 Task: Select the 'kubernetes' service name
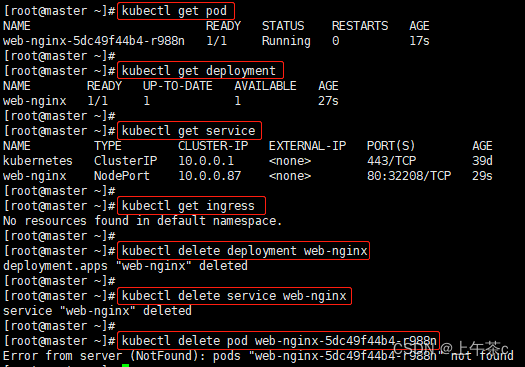(38, 161)
